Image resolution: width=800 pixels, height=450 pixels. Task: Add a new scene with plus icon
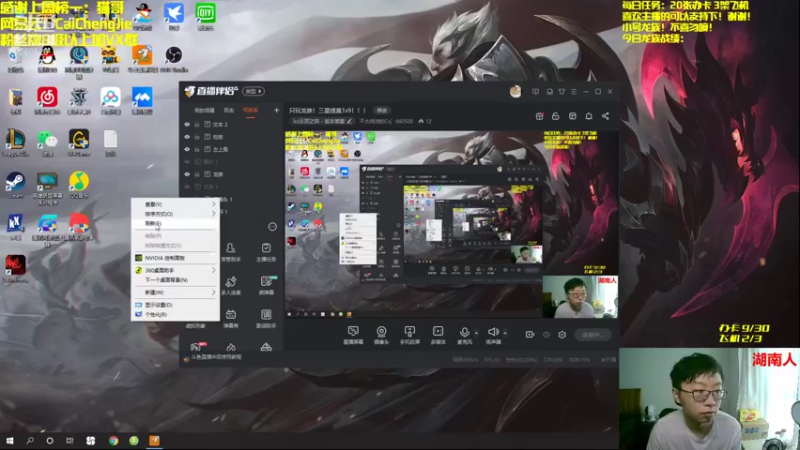276,110
